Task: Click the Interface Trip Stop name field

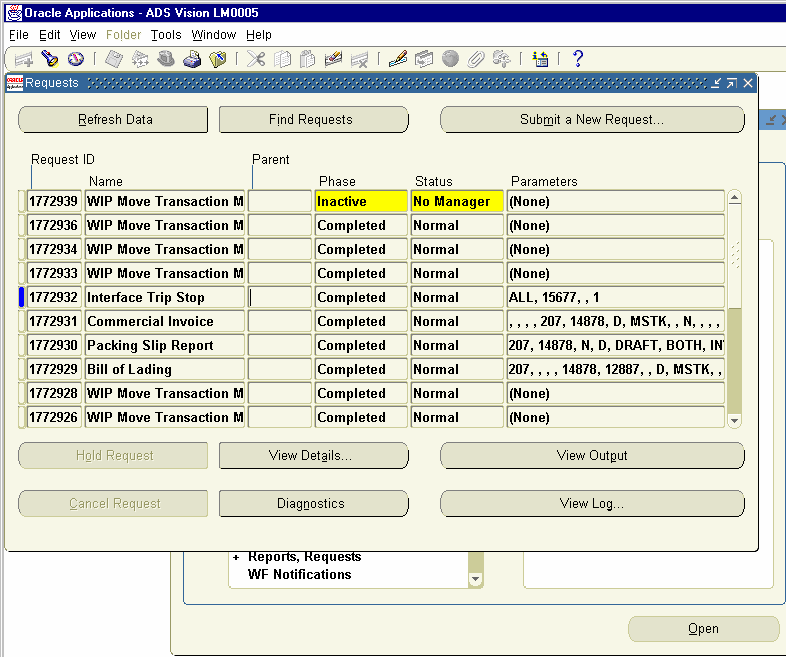Action: coord(164,297)
